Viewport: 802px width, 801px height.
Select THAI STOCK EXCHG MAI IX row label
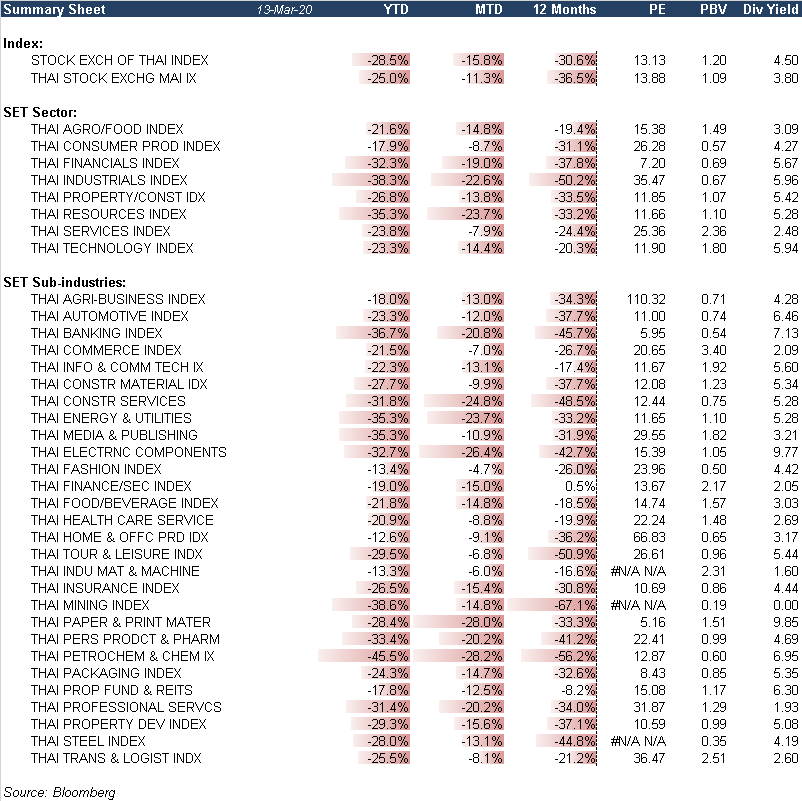114,78
